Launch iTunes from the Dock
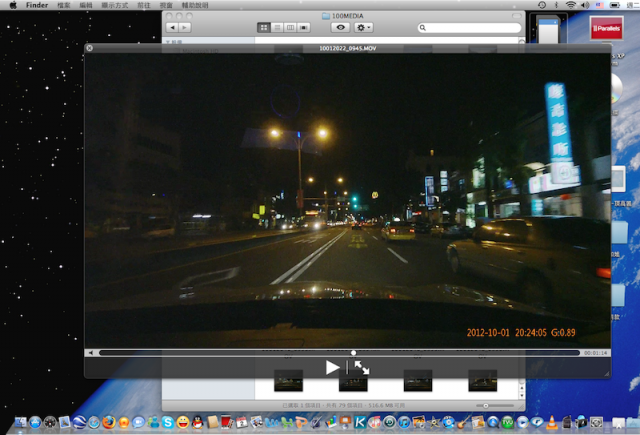The image size is (640, 435). (x=404, y=422)
